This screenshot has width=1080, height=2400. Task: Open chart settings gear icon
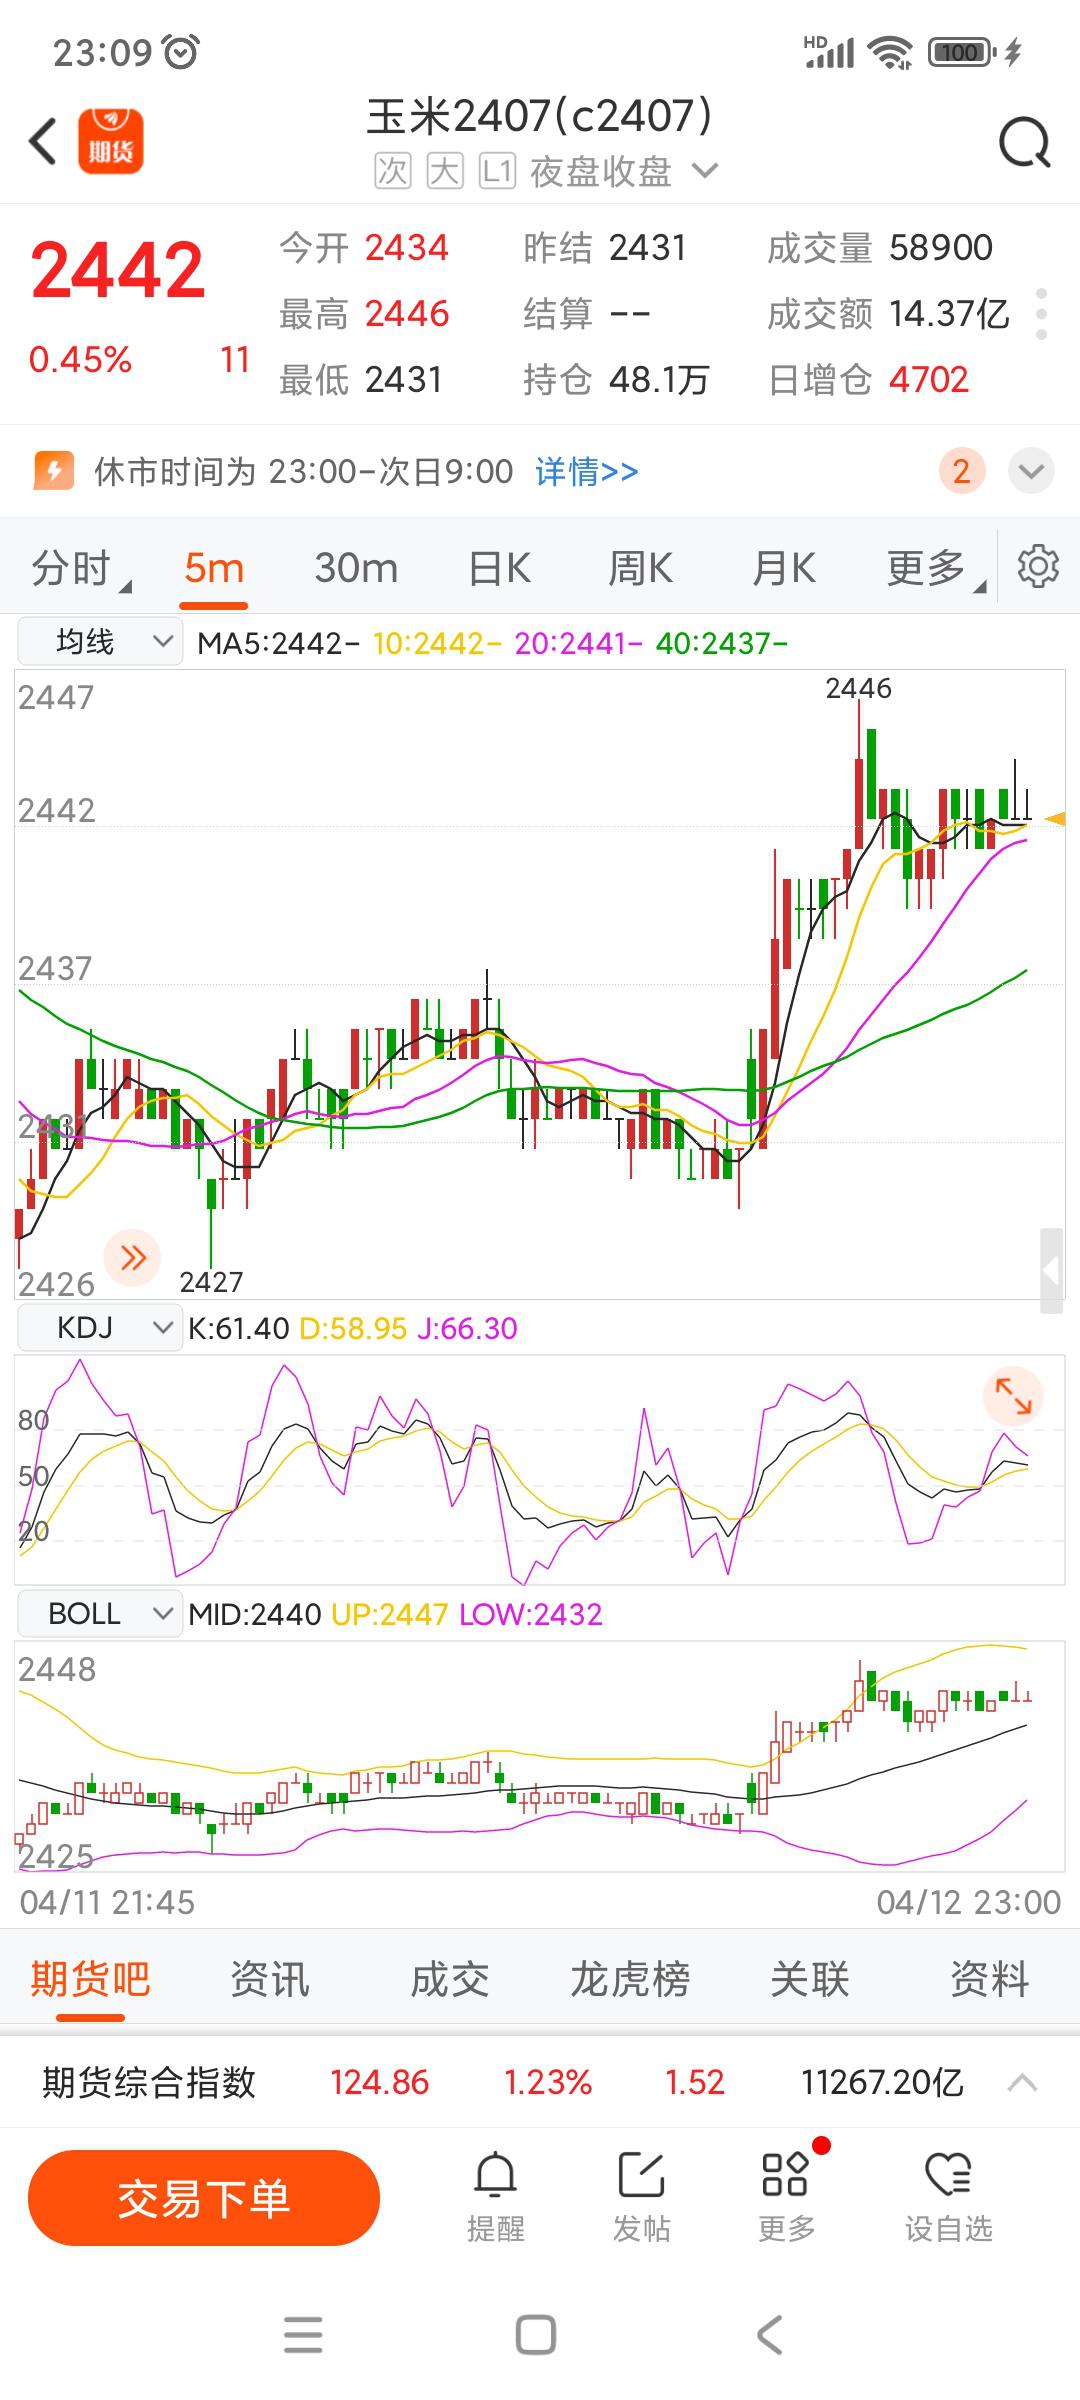coord(1037,567)
